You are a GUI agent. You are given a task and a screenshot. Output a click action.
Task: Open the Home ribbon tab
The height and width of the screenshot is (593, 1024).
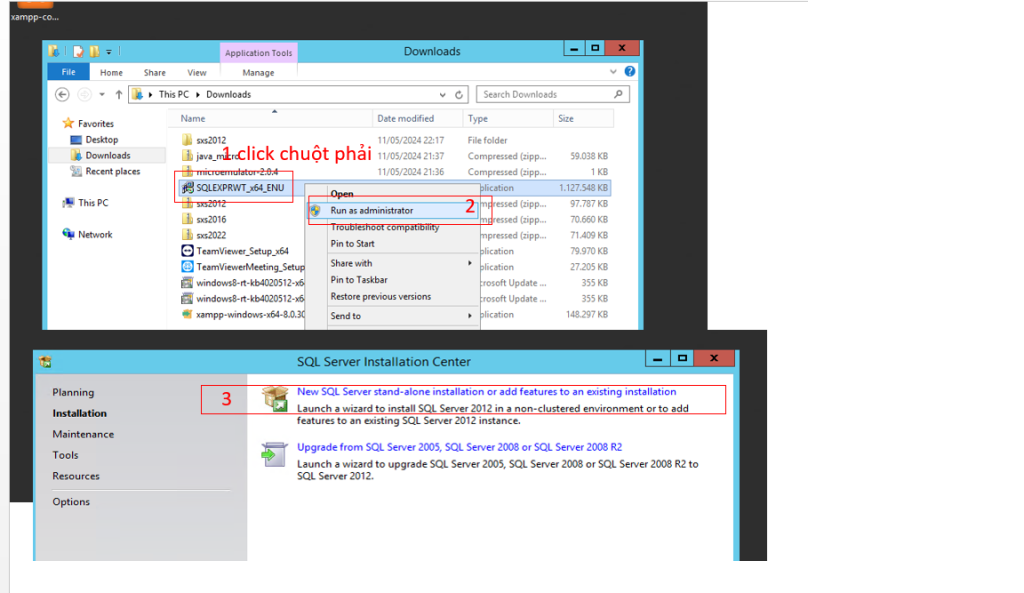point(111,72)
